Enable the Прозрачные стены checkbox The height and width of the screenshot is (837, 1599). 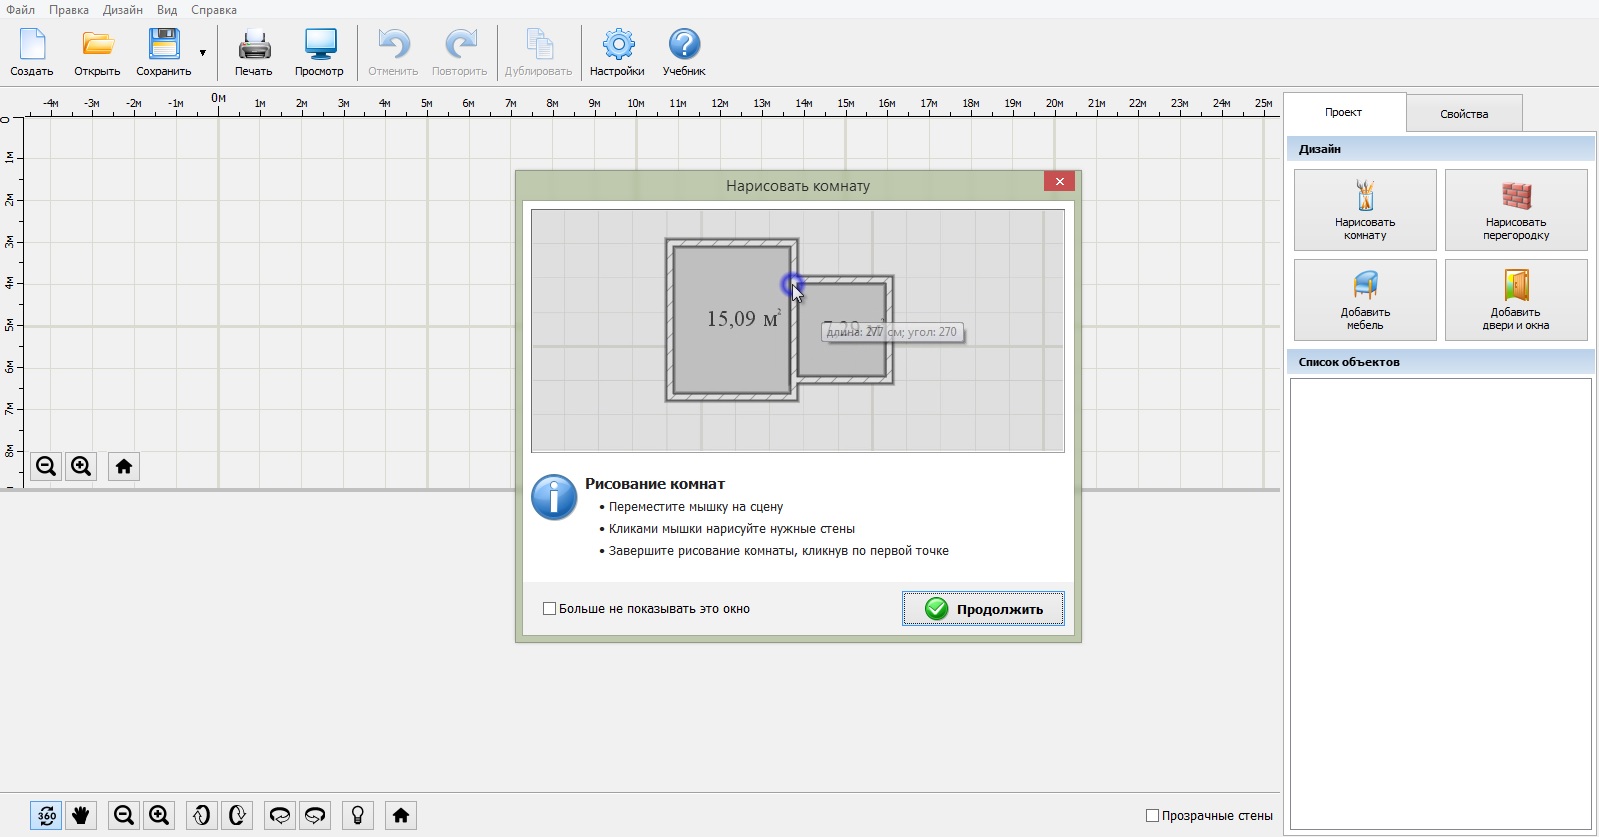coord(1152,816)
